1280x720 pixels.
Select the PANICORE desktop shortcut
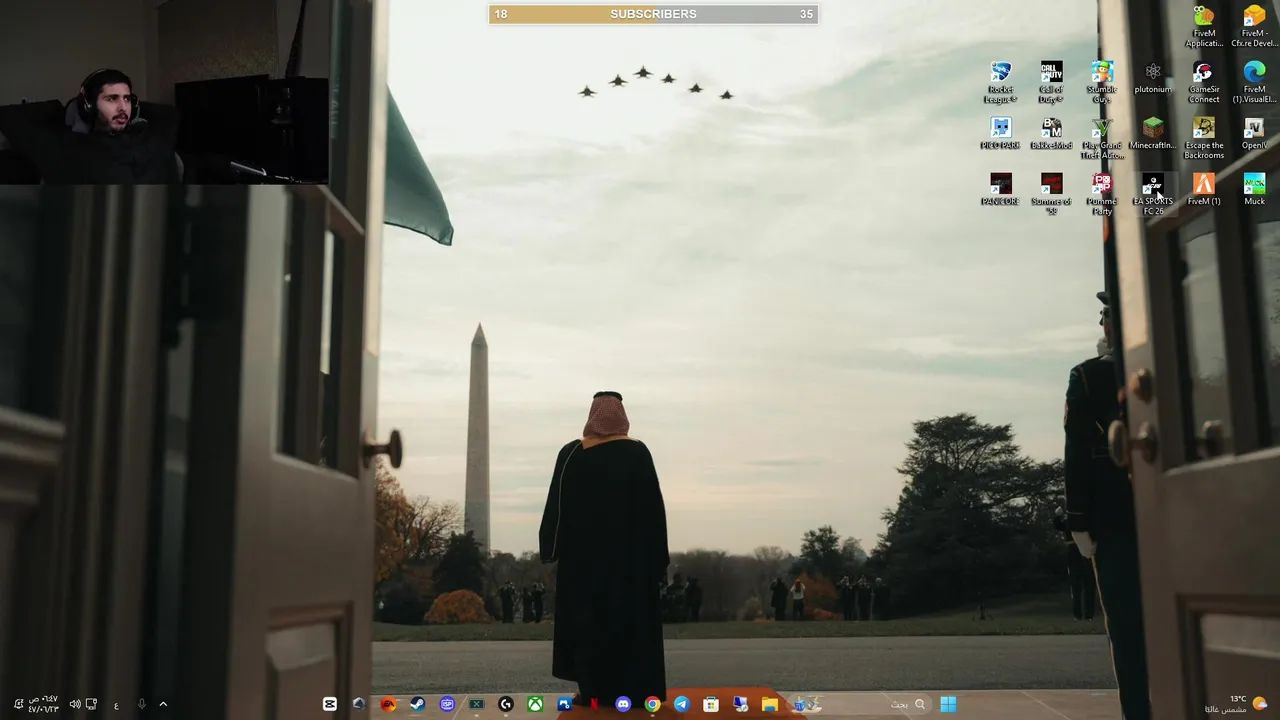pos(1000,190)
